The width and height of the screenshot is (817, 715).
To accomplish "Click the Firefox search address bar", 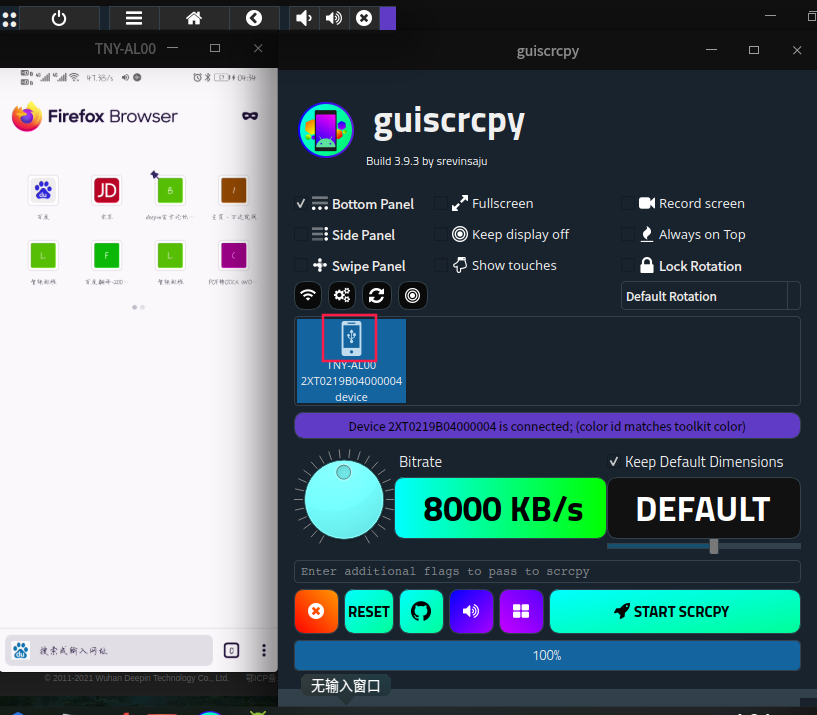I will tap(109, 650).
